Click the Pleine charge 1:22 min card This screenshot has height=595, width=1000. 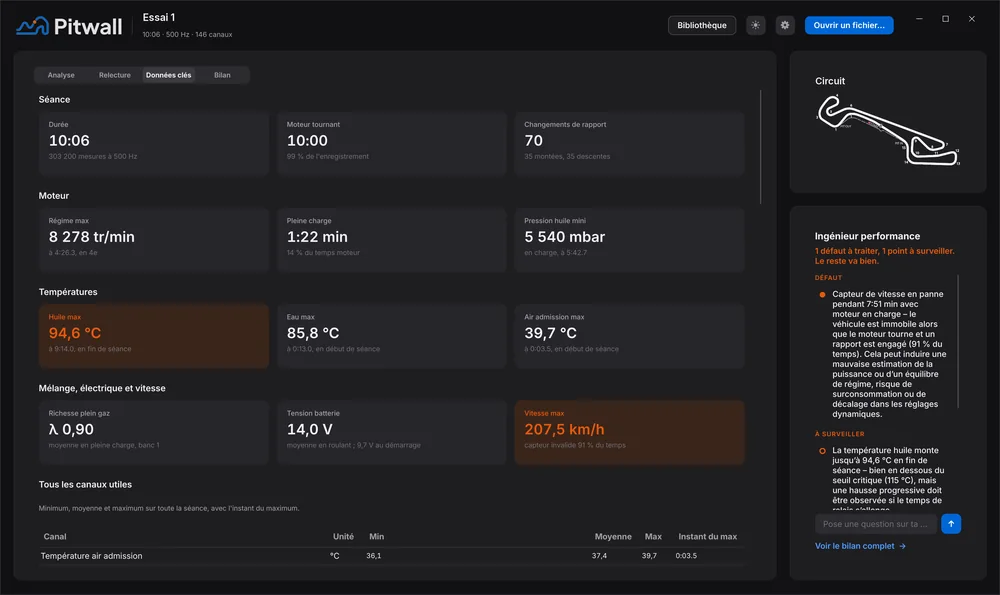(392, 240)
